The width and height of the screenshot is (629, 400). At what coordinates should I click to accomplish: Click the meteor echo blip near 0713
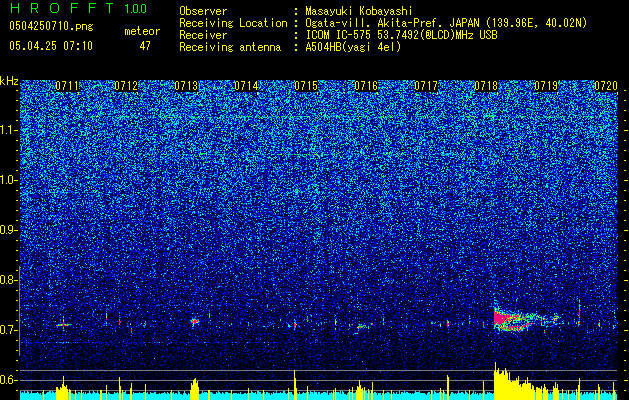[195, 321]
